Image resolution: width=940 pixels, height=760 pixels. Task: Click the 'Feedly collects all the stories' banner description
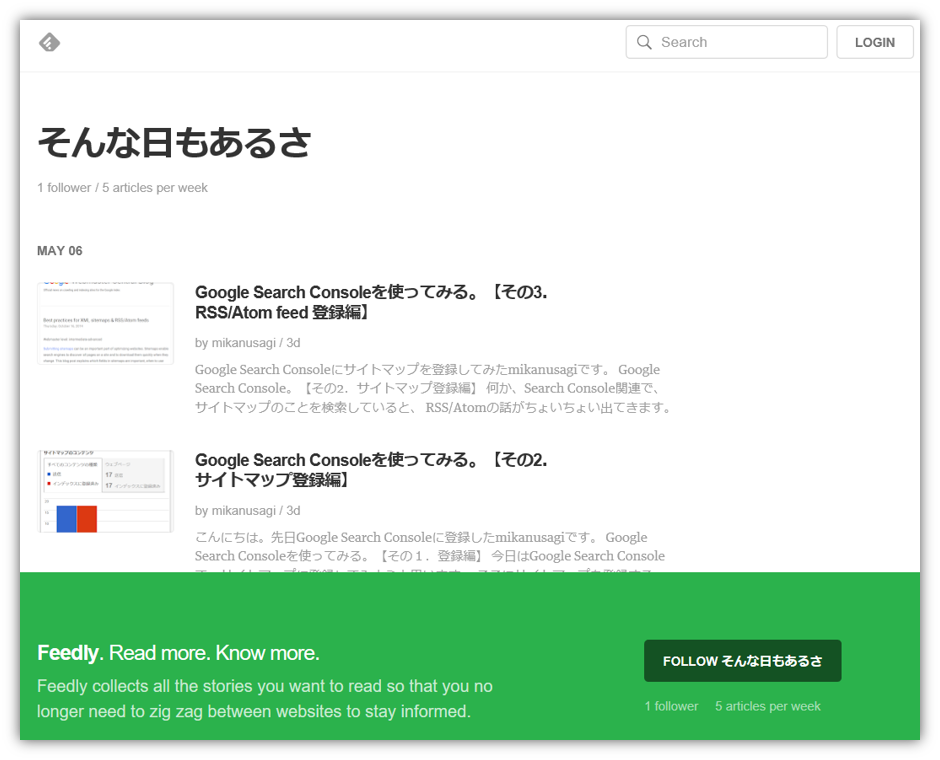265,699
